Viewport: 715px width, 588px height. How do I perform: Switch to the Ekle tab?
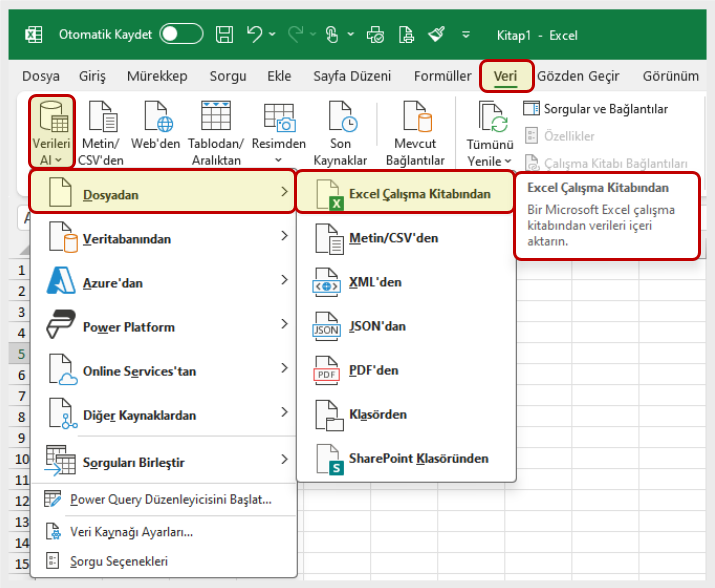point(279,76)
